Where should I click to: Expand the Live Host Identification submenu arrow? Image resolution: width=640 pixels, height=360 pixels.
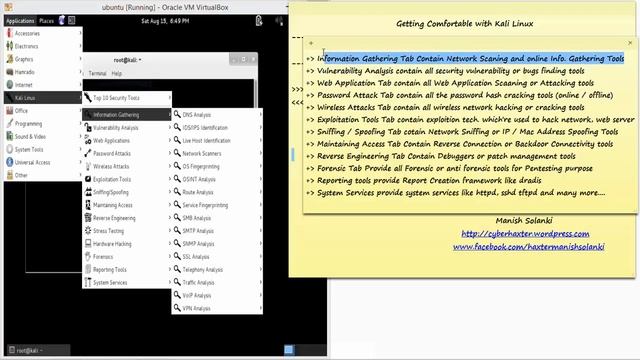point(260,140)
